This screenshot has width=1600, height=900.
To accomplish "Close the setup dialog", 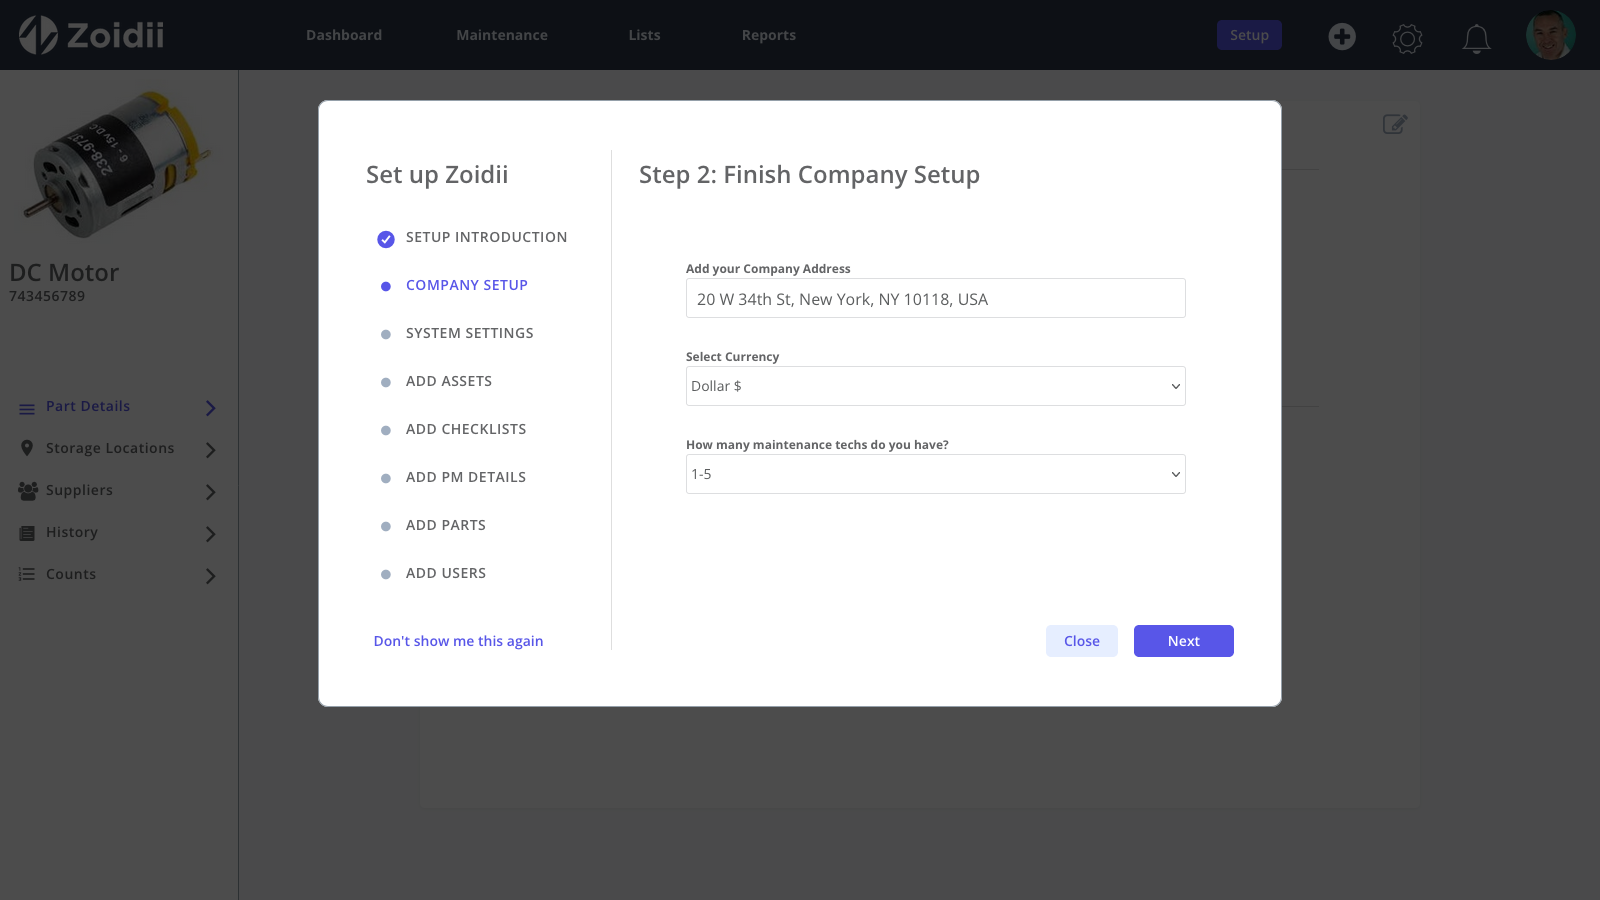I will coord(1082,641).
